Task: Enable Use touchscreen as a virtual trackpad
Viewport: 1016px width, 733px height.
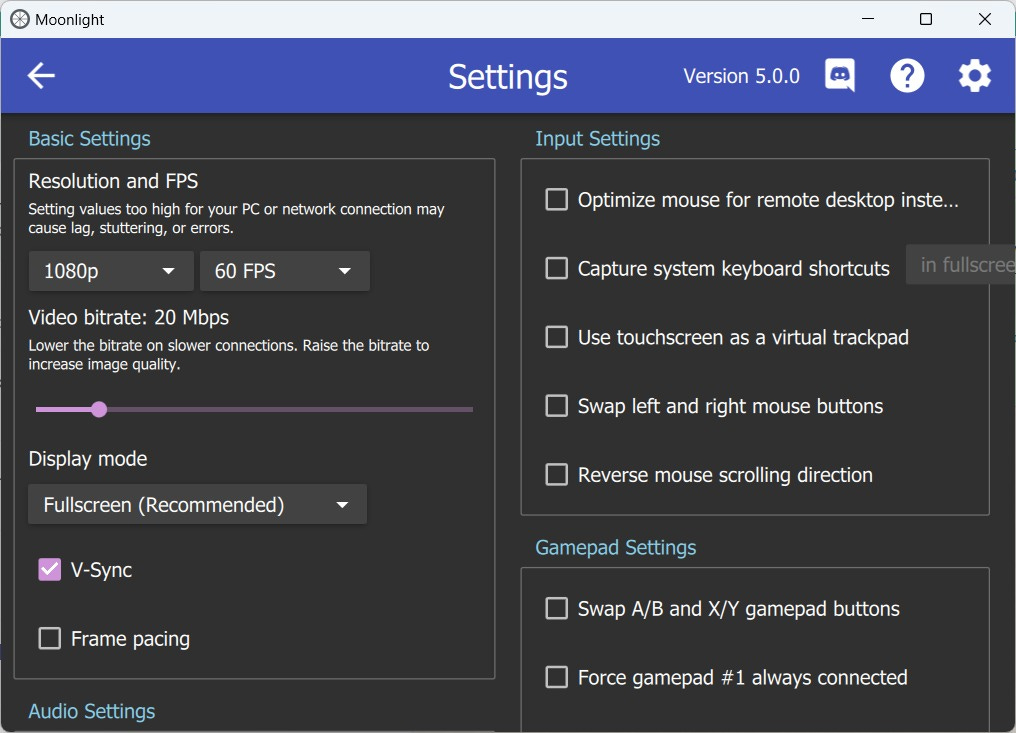Action: (557, 337)
